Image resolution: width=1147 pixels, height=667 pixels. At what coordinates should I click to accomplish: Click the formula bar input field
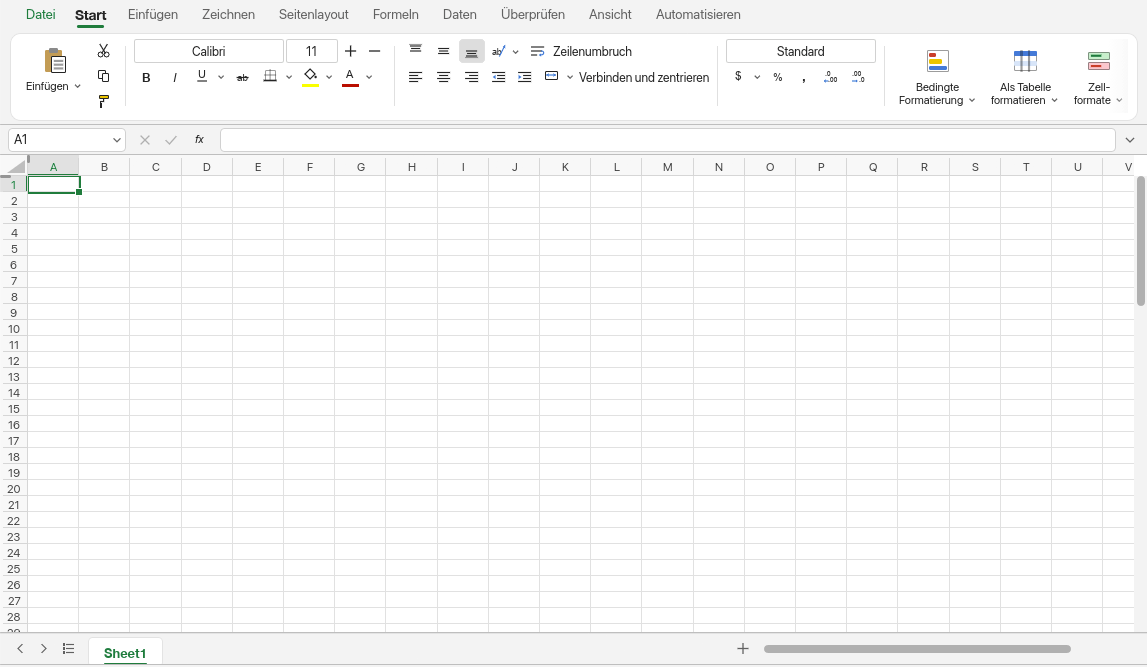point(667,140)
